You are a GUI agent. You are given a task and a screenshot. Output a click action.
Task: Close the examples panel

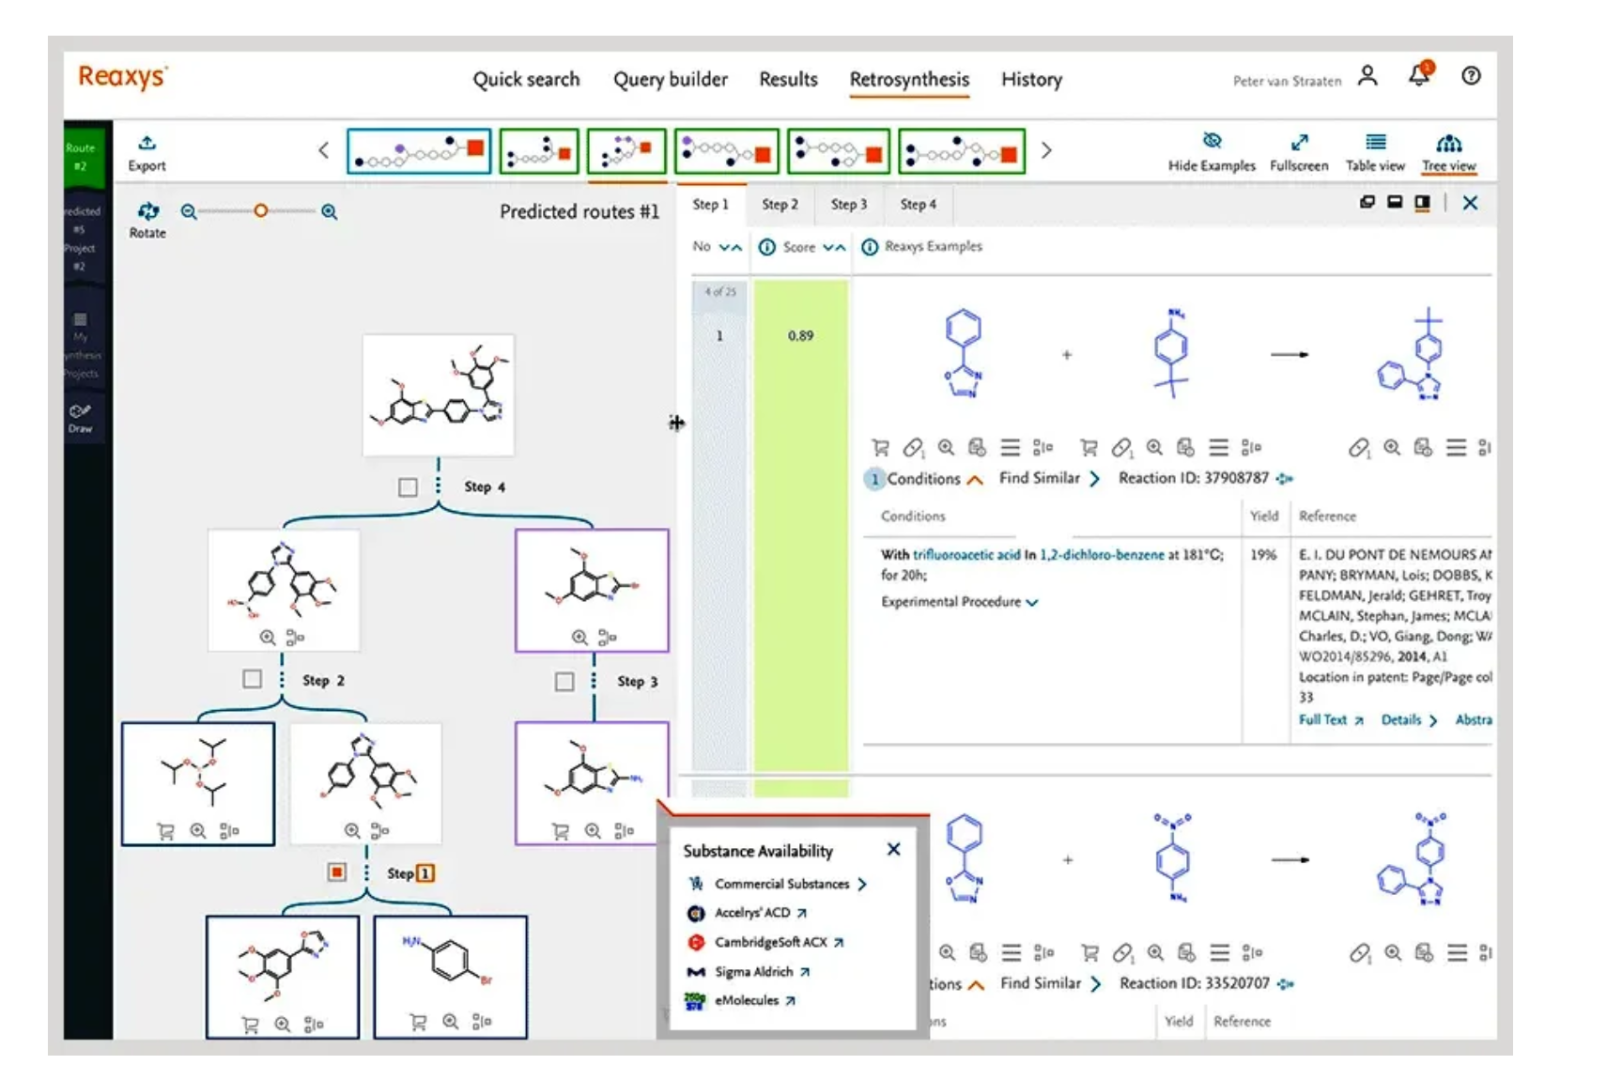tap(1470, 203)
